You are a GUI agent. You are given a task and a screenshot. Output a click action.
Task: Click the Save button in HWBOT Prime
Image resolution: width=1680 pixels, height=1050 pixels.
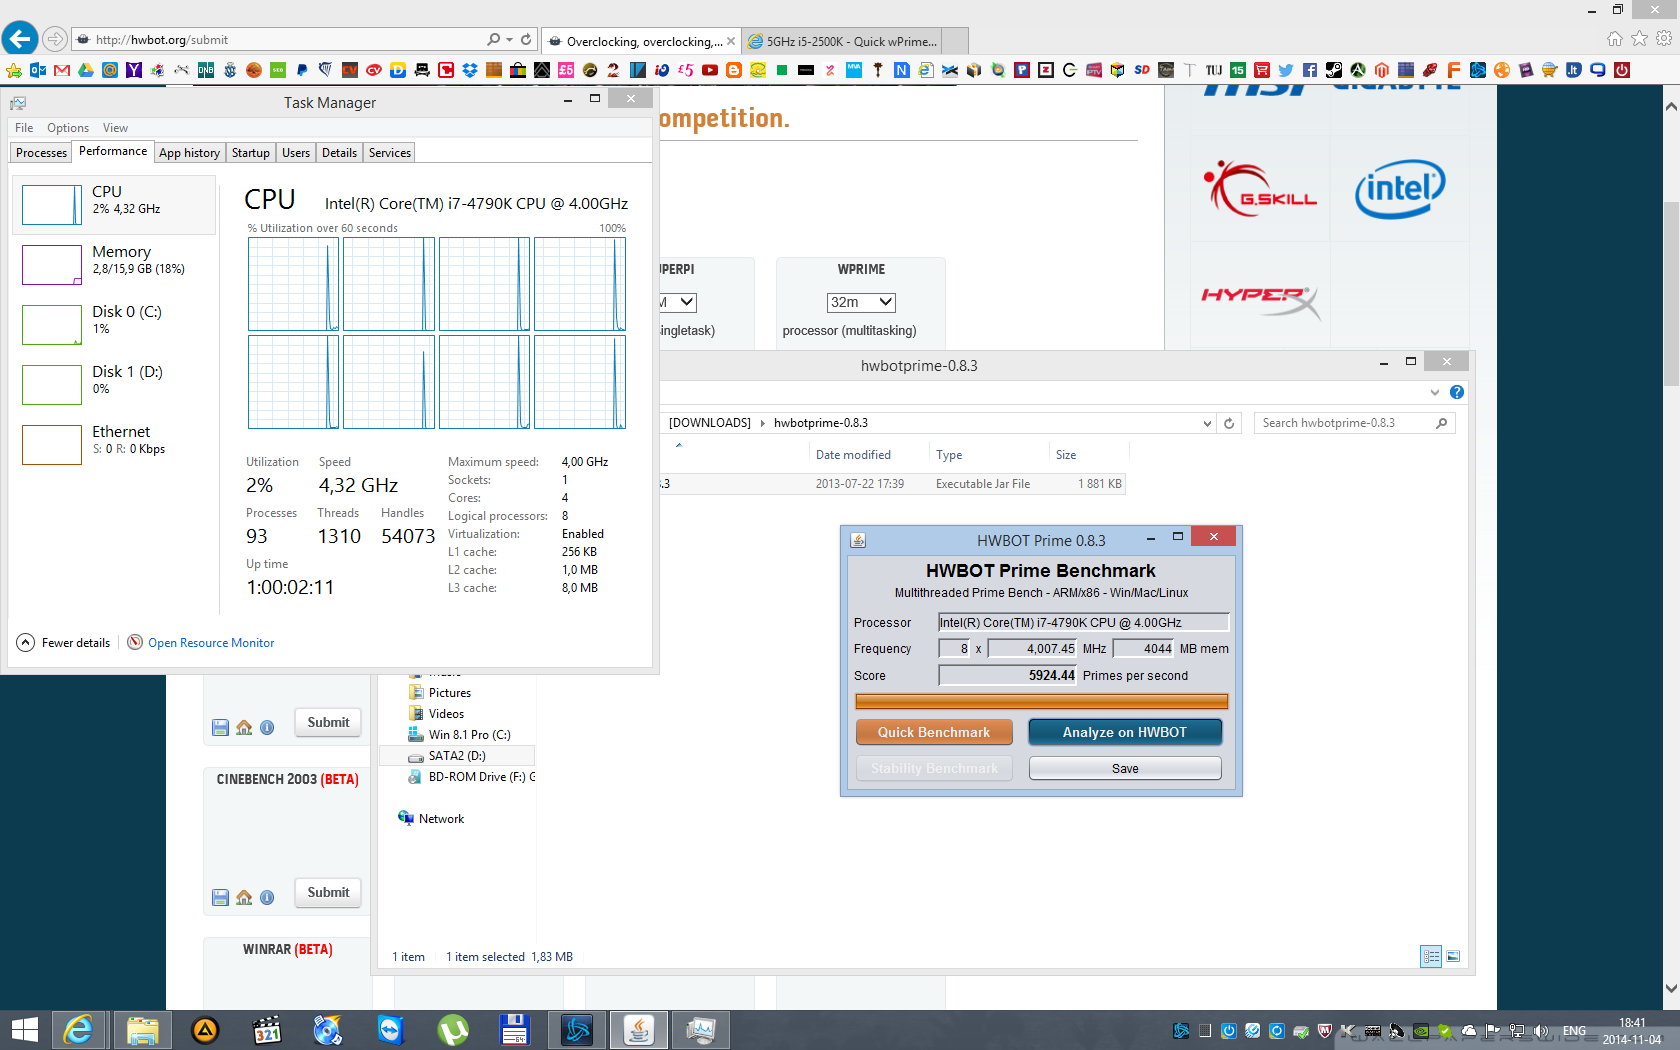click(1125, 768)
